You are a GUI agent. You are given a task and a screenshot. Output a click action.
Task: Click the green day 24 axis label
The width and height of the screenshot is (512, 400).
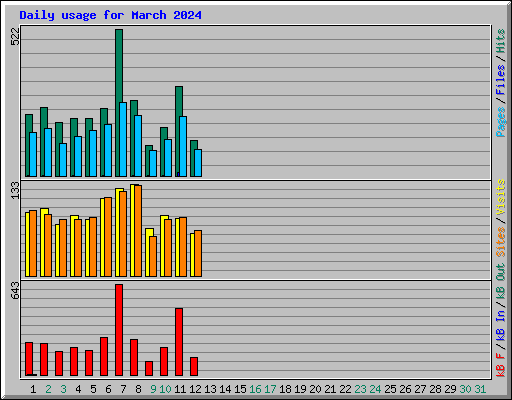tap(375, 389)
